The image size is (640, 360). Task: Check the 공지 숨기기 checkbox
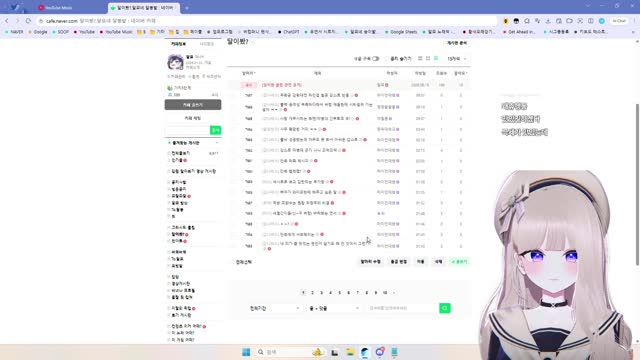tap(387, 59)
